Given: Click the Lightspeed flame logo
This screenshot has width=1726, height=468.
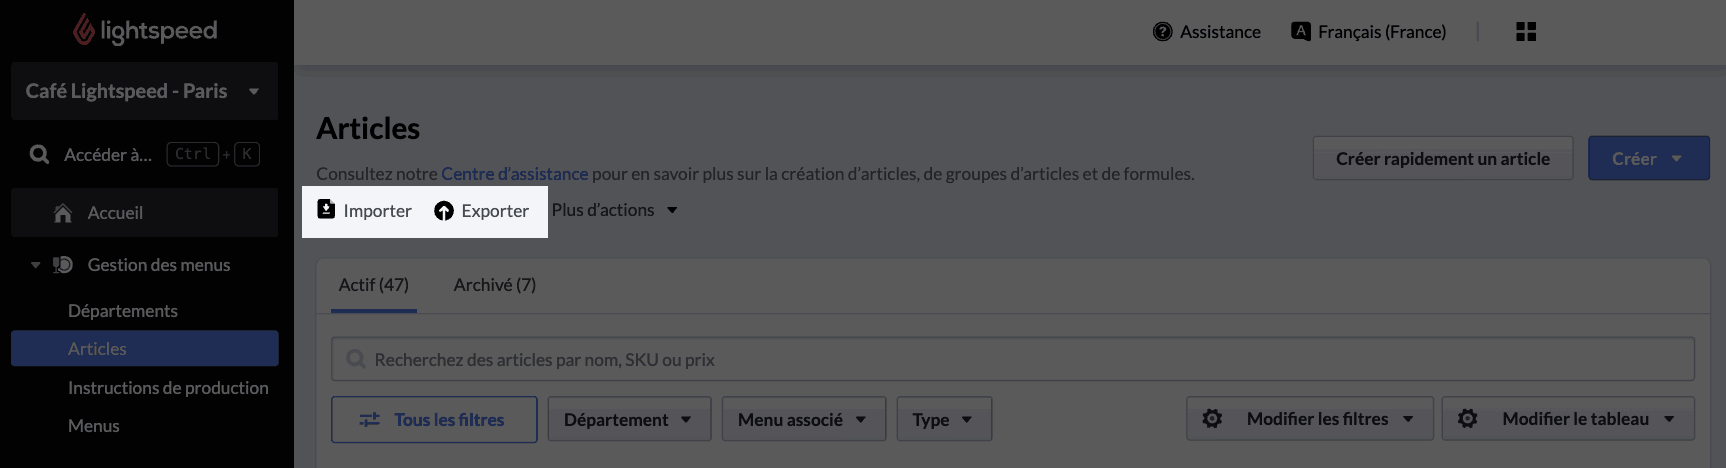Looking at the screenshot, I should (84, 30).
